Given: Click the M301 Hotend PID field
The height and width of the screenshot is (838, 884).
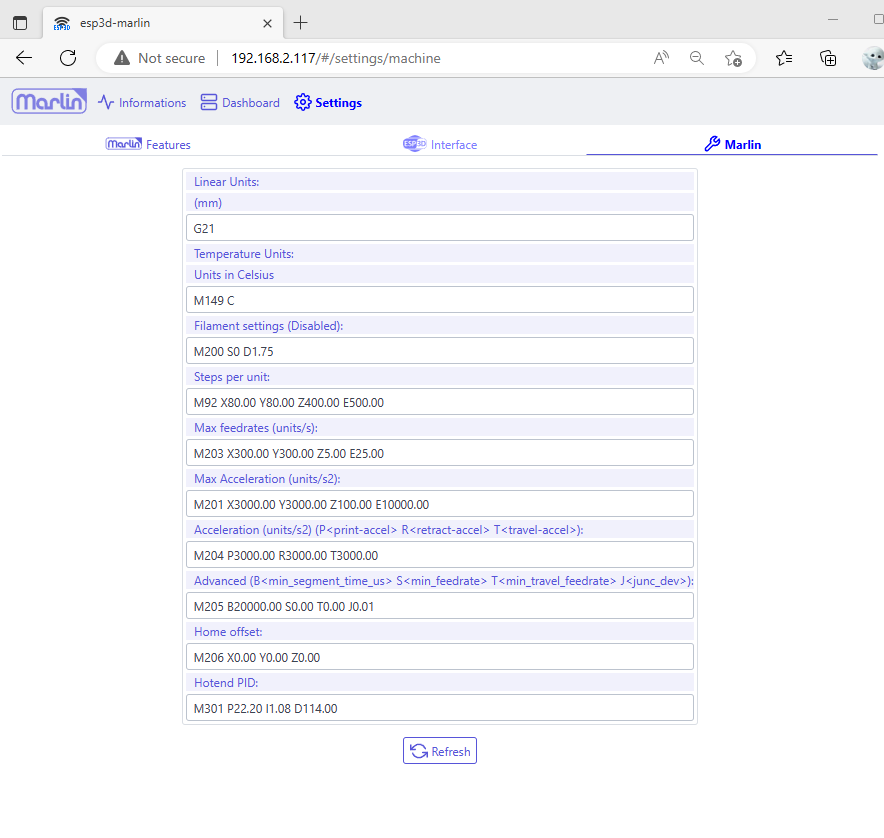Looking at the screenshot, I should (438, 708).
